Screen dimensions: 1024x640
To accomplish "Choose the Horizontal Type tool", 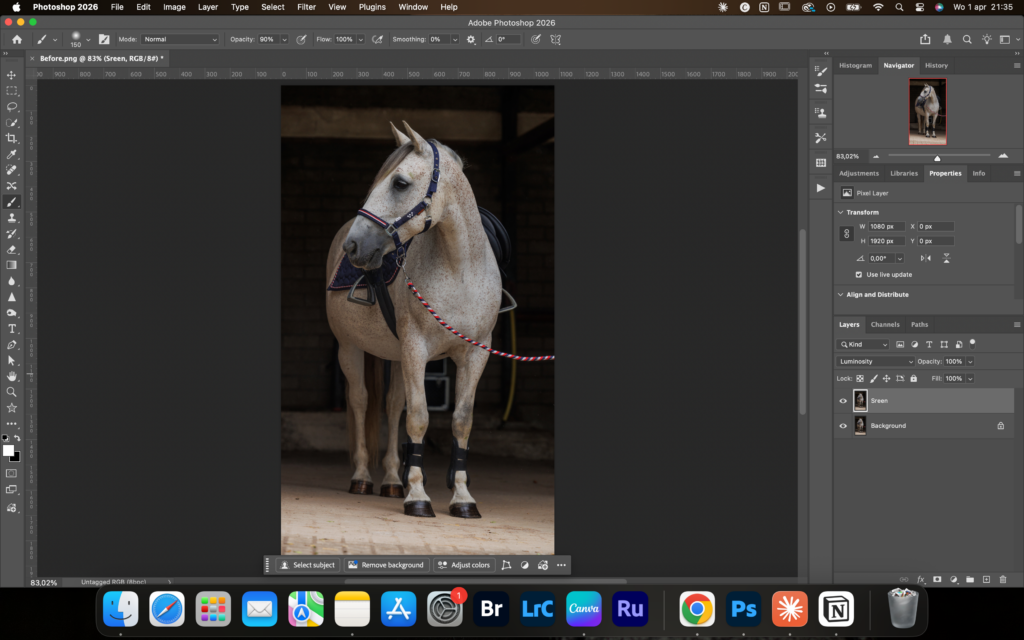I will click(12, 329).
